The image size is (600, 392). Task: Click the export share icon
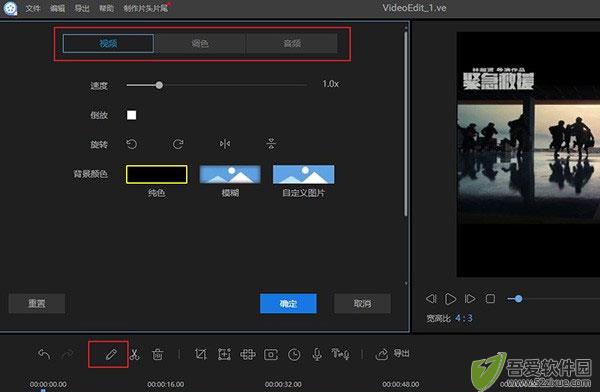pos(382,354)
